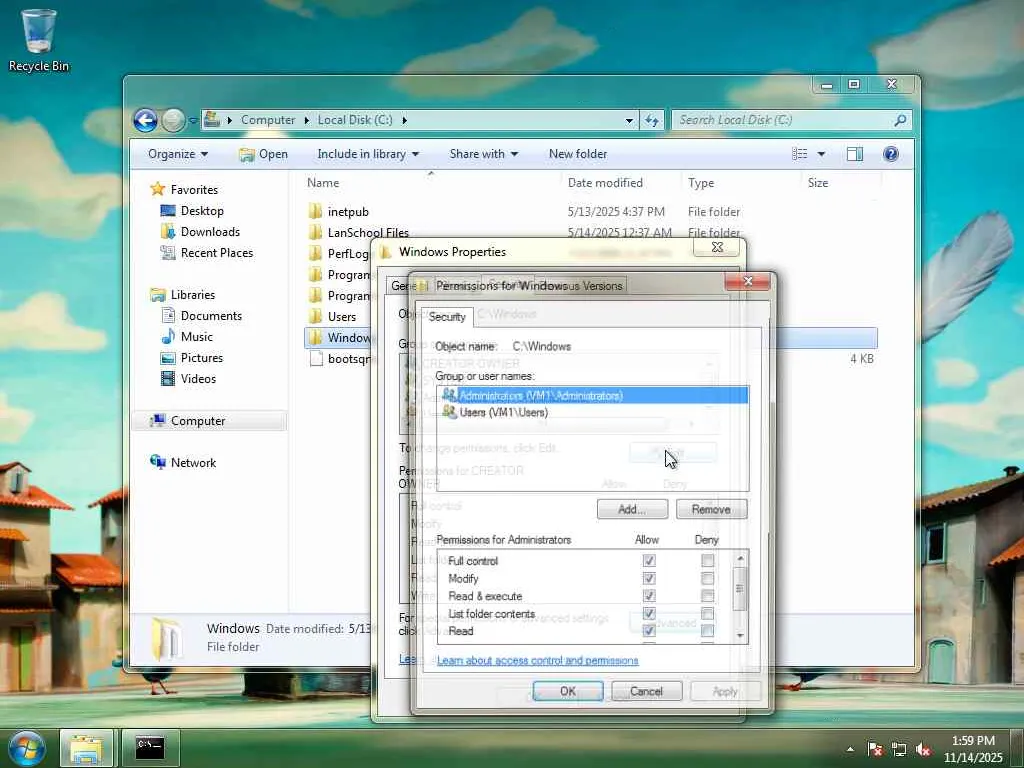
Task: Toggle Deny checkbox for Full control
Action: [x=707, y=561]
